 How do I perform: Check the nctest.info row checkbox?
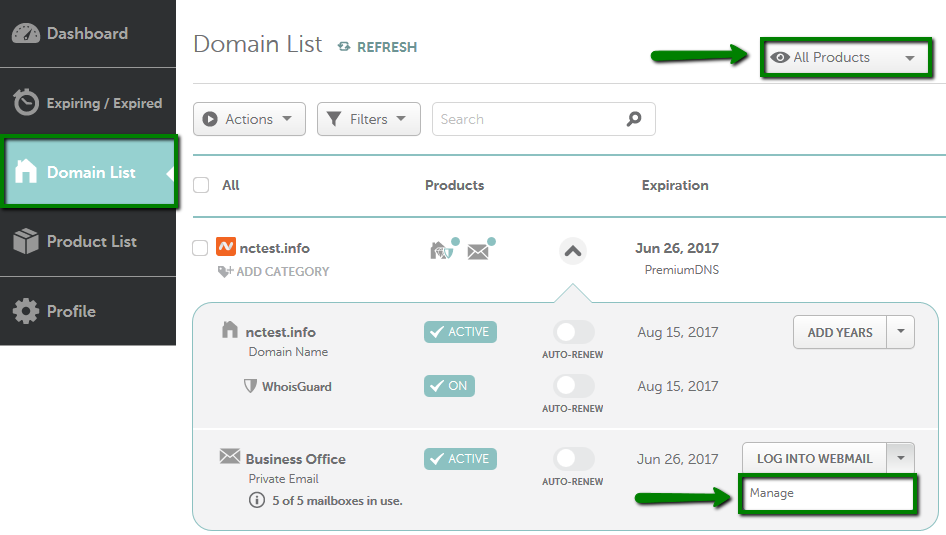tap(200, 248)
